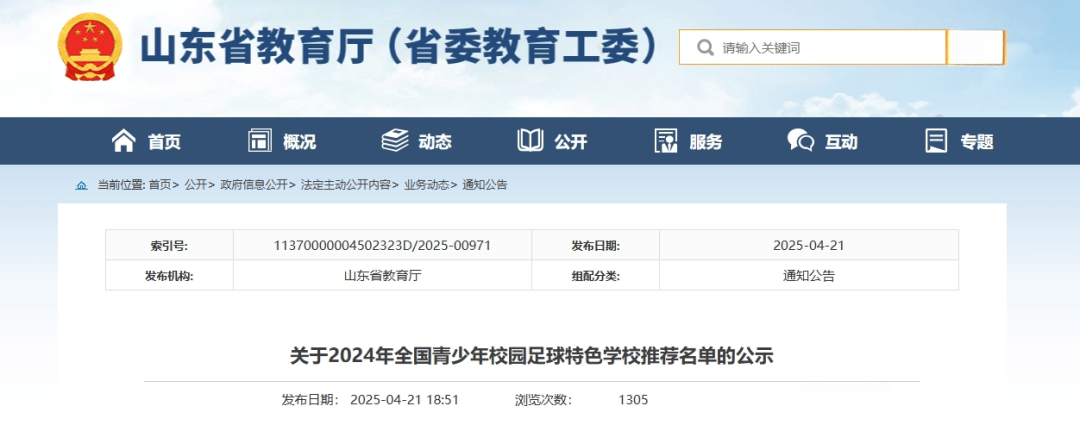Click the 山东省教育厅 table cell
The image size is (1080, 425).
coord(382,276)
